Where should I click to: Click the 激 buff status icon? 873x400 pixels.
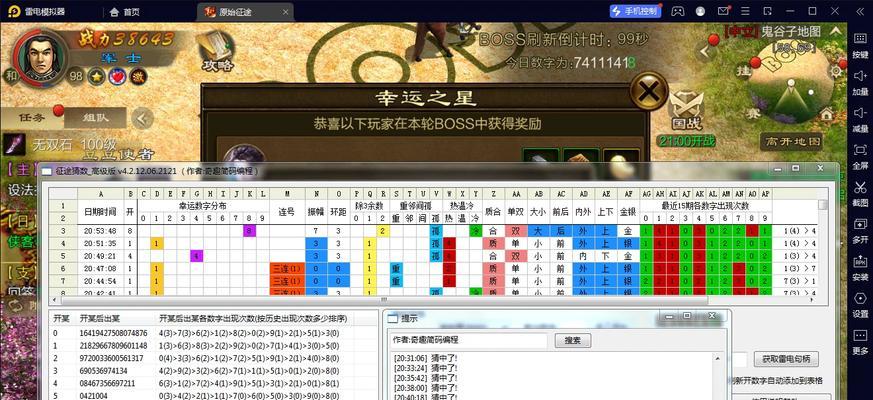(x=138, y=76)
